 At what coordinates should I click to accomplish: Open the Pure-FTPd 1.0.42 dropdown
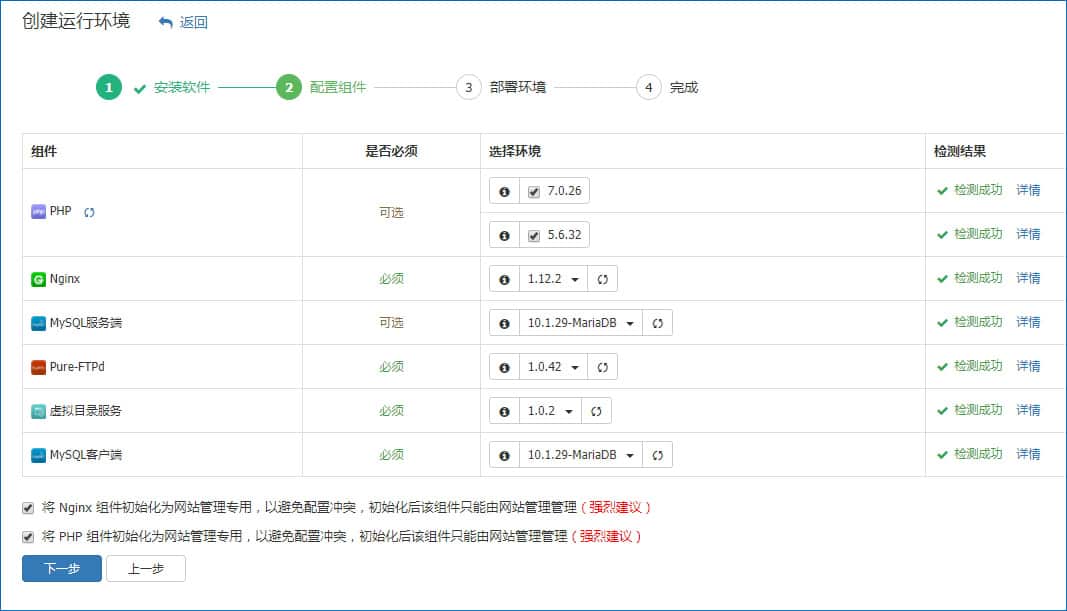pyautogui.click(x=553, y=367)
